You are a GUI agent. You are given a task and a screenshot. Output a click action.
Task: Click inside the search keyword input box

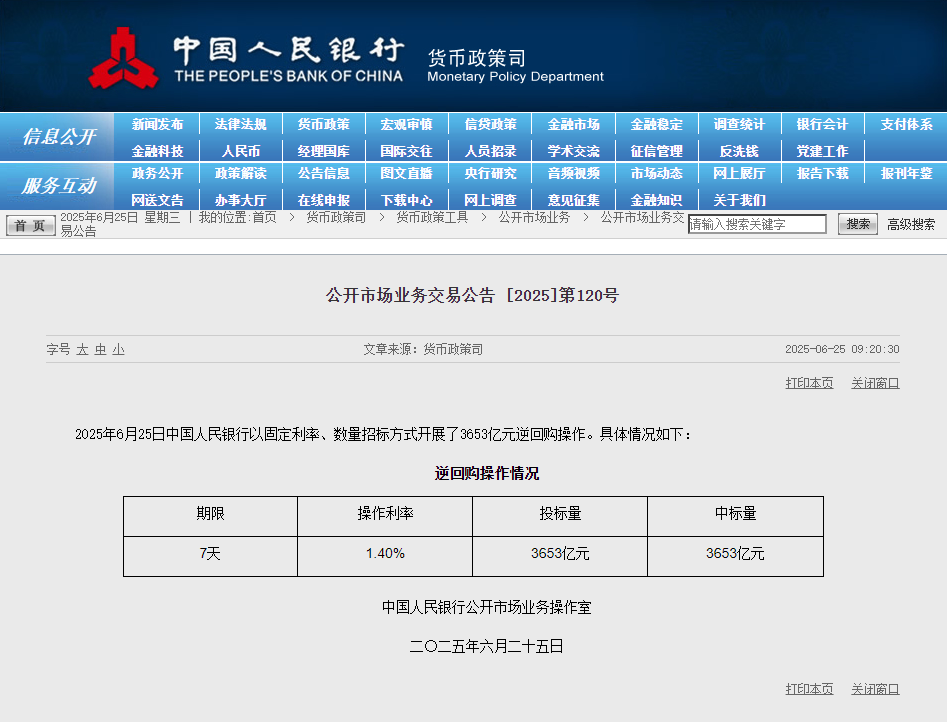click(x=757, y=223)
